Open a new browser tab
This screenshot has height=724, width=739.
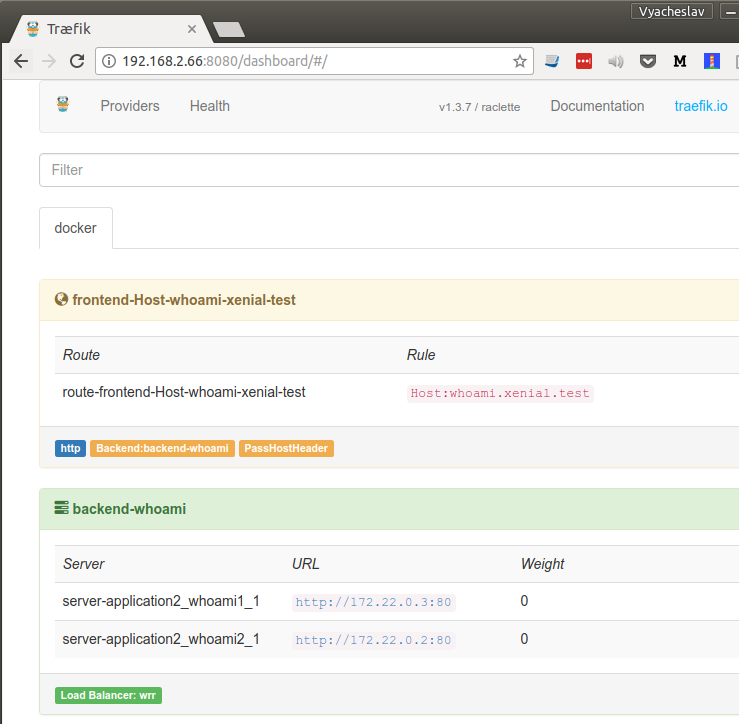pyautogui.click(x=229, y=29)
